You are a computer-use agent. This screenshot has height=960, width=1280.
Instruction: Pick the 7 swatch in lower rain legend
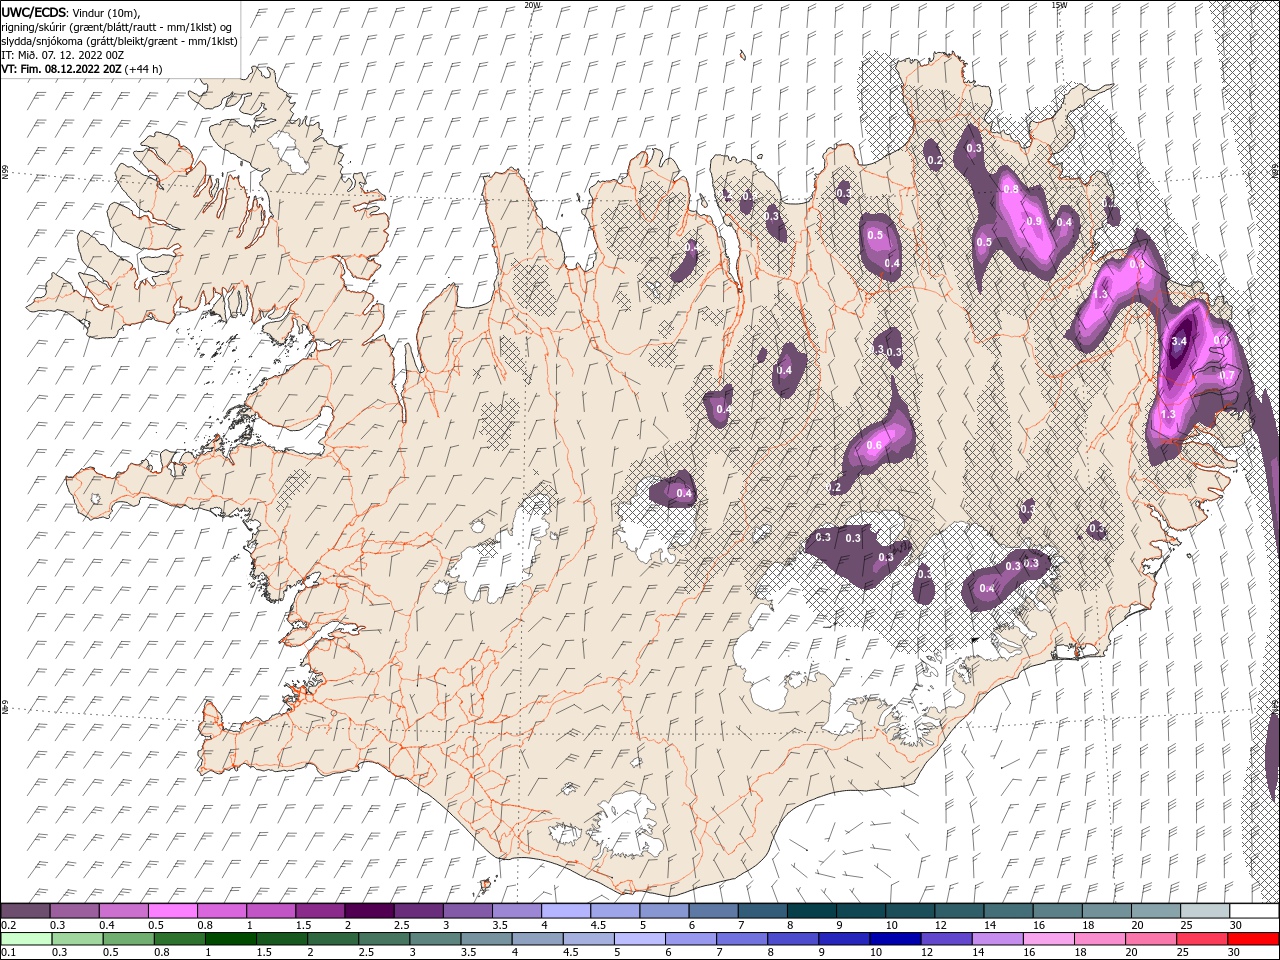(x=742, y=939)
